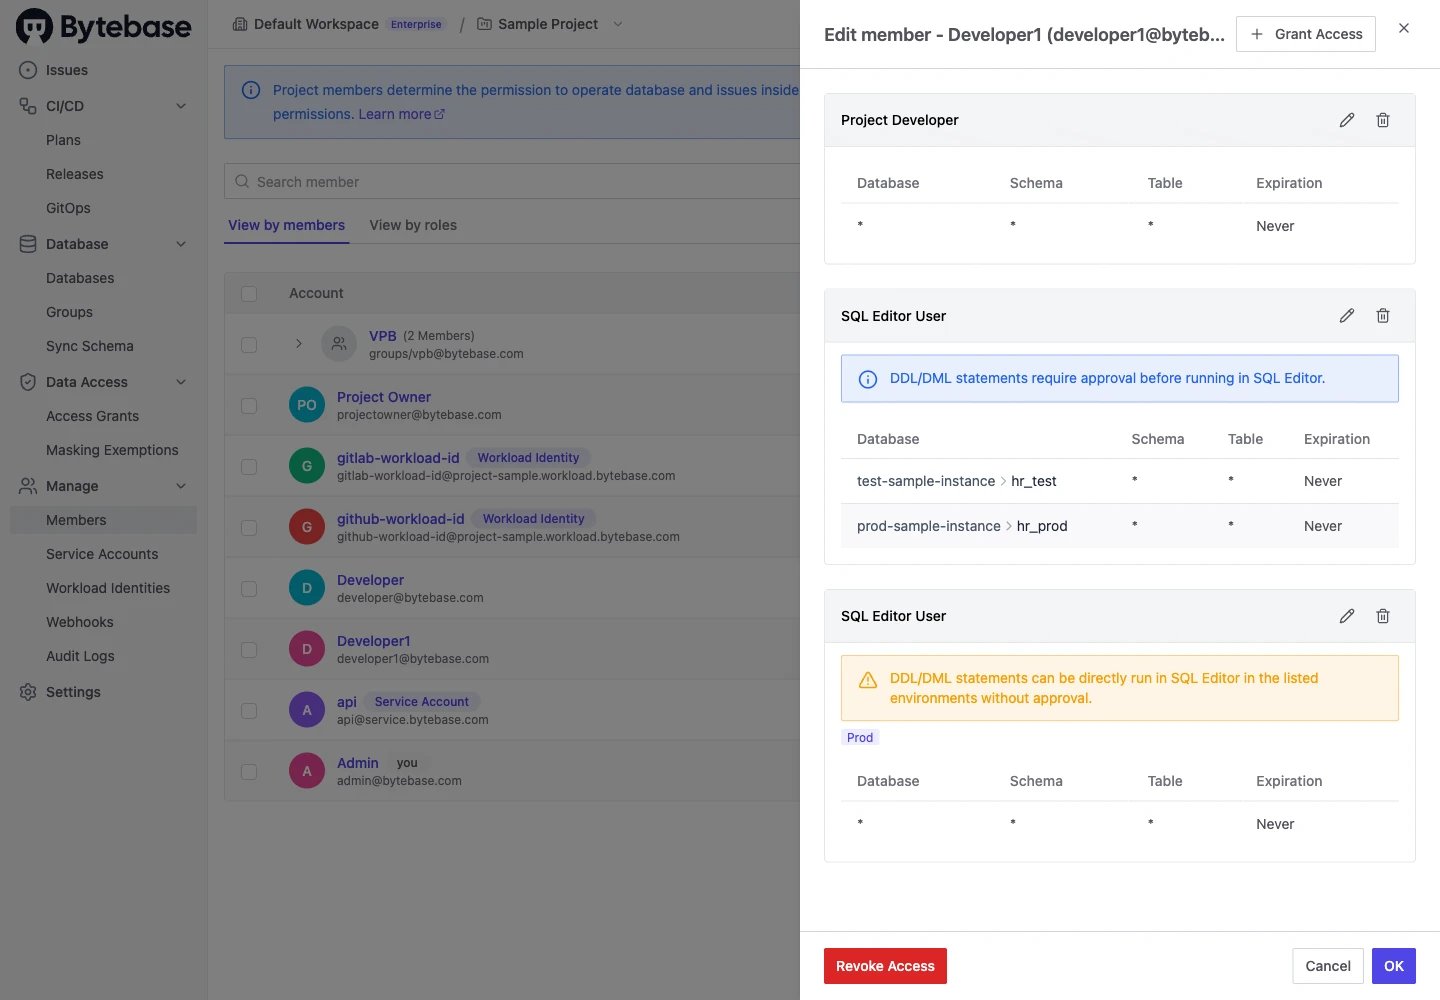Click the search magnifier icon
This screenshot has height=1000, width=1440.
coord(242,182)
